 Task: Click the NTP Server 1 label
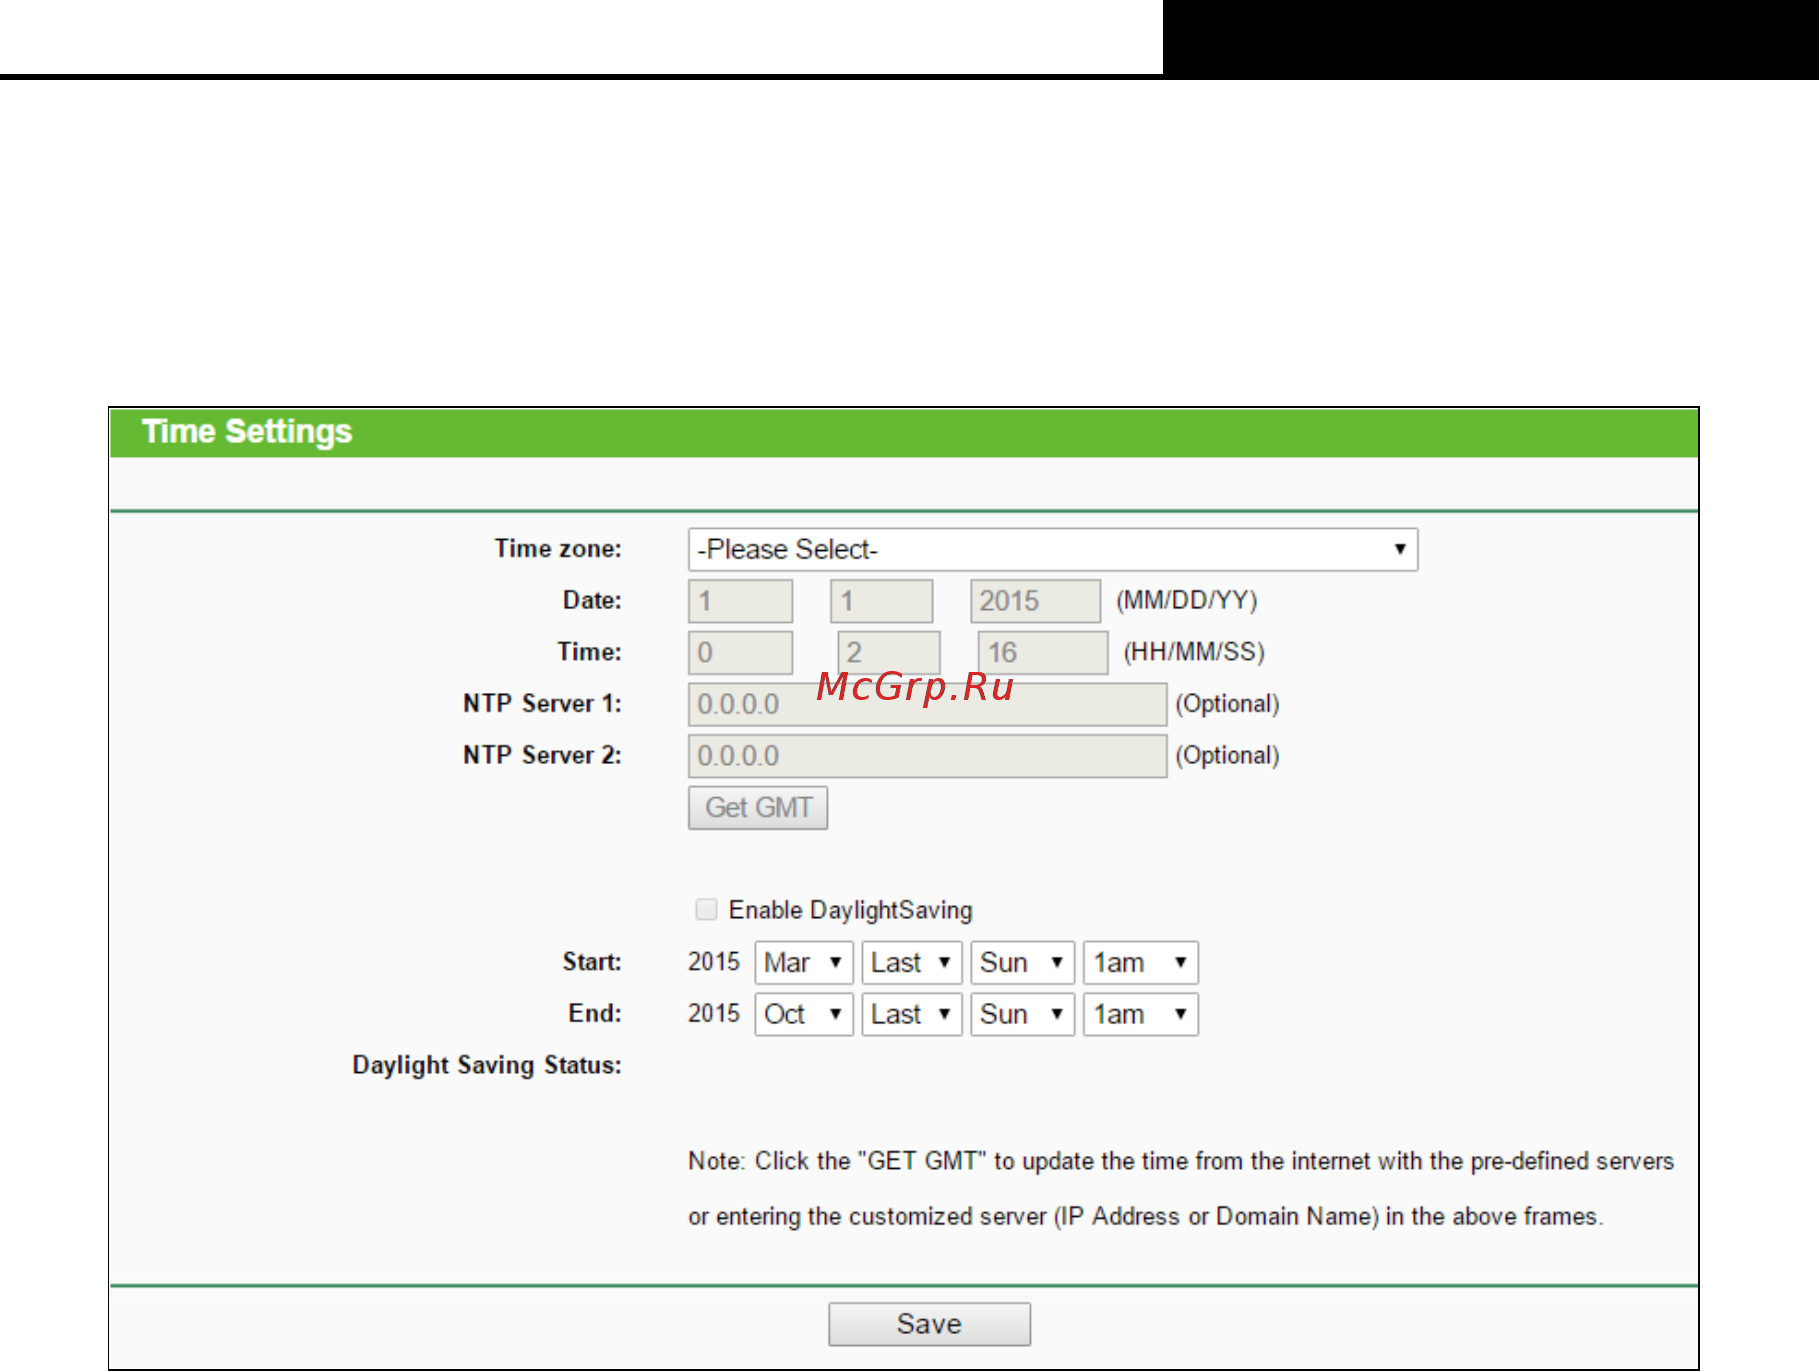[x=542, y=703]
